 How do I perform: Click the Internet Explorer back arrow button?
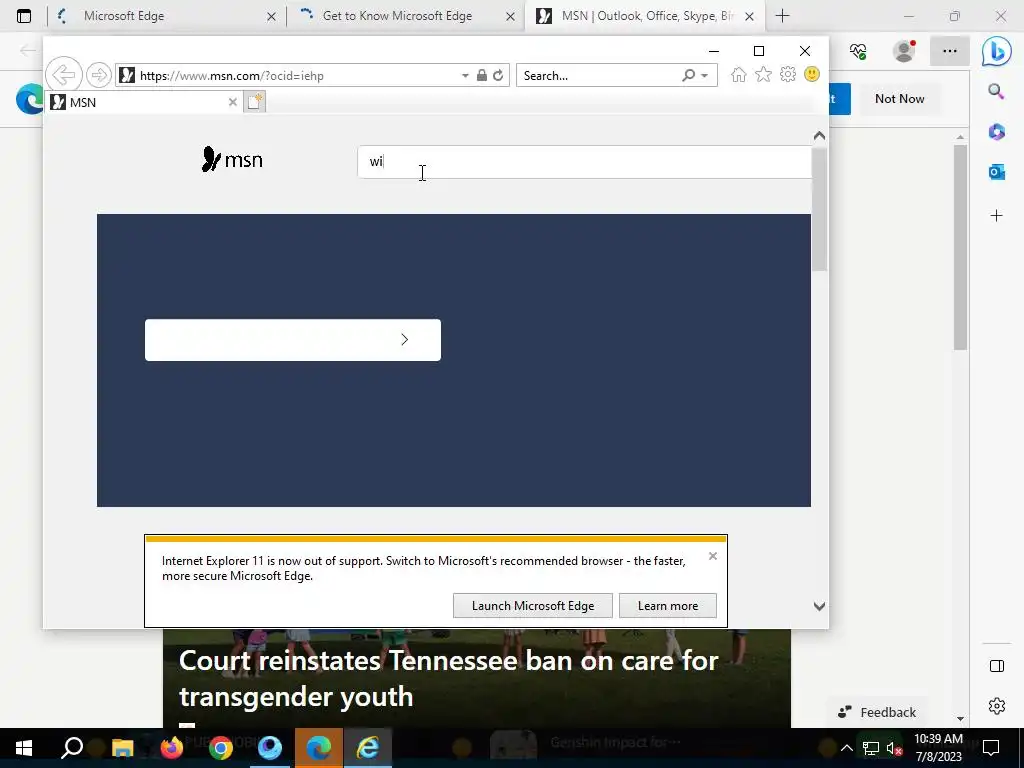click(63, 74)
